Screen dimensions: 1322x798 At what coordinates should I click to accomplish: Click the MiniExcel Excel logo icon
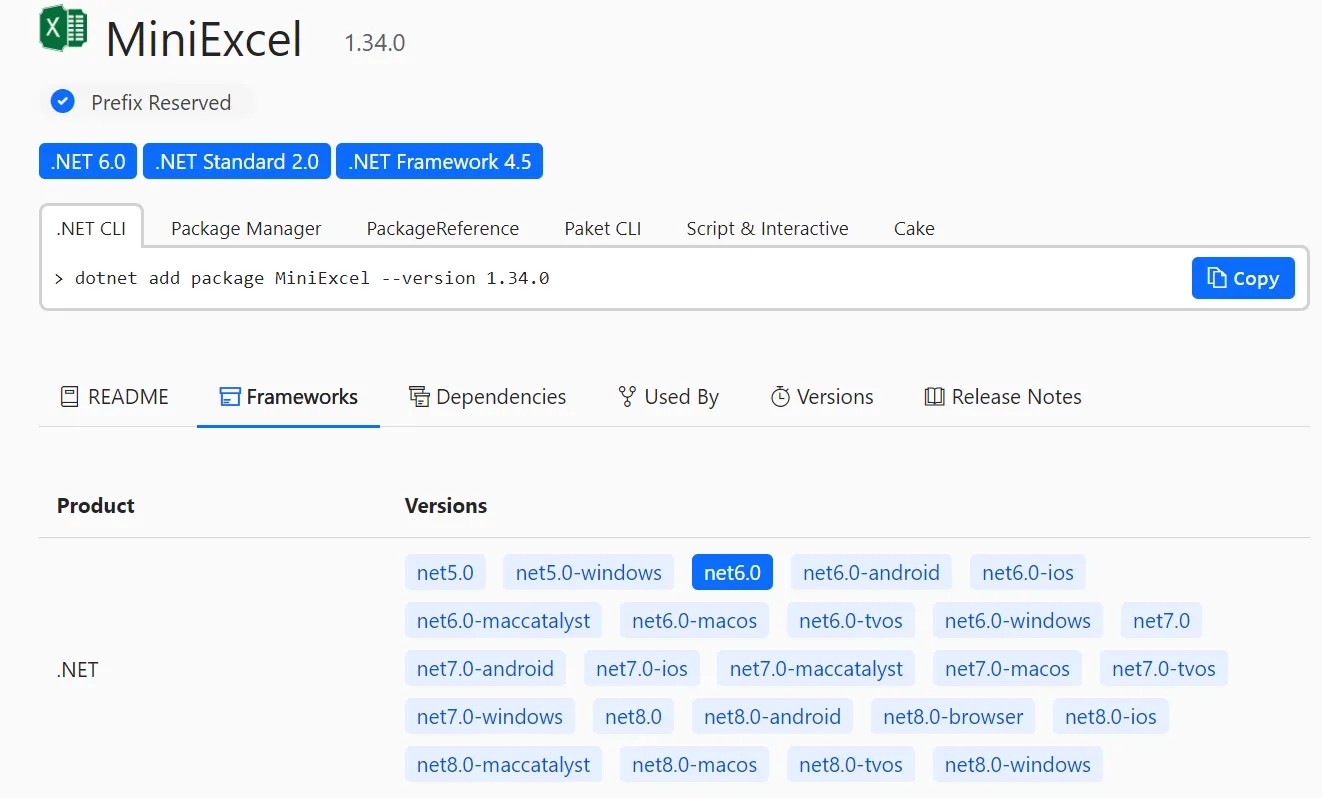point(62,28)
